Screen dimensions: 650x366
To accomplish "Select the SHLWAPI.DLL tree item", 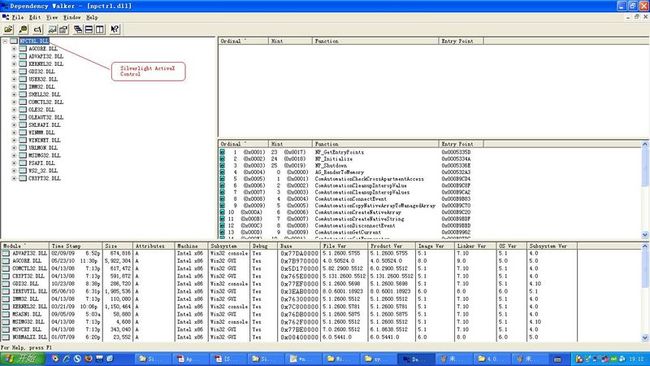I will 44,125.
